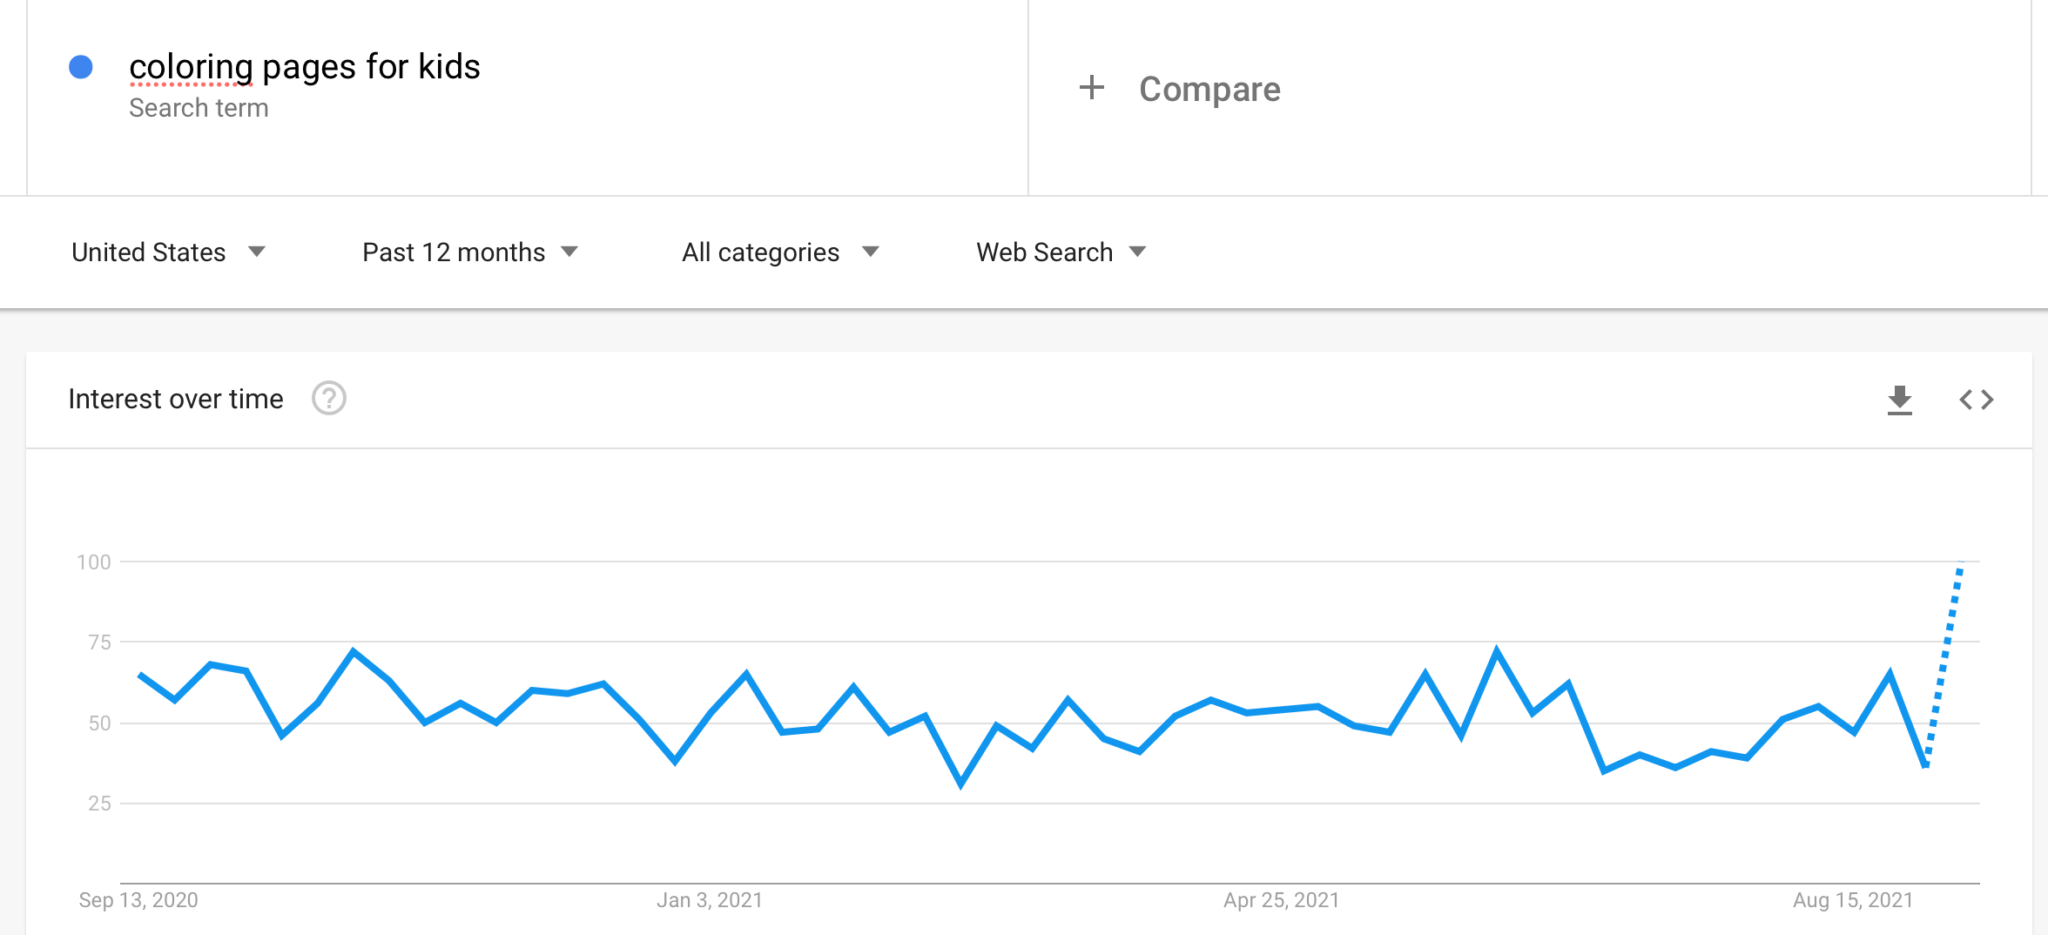Click the arrow next to United States
This screenshot has width=2048, height=935.
tap(257, 252)
